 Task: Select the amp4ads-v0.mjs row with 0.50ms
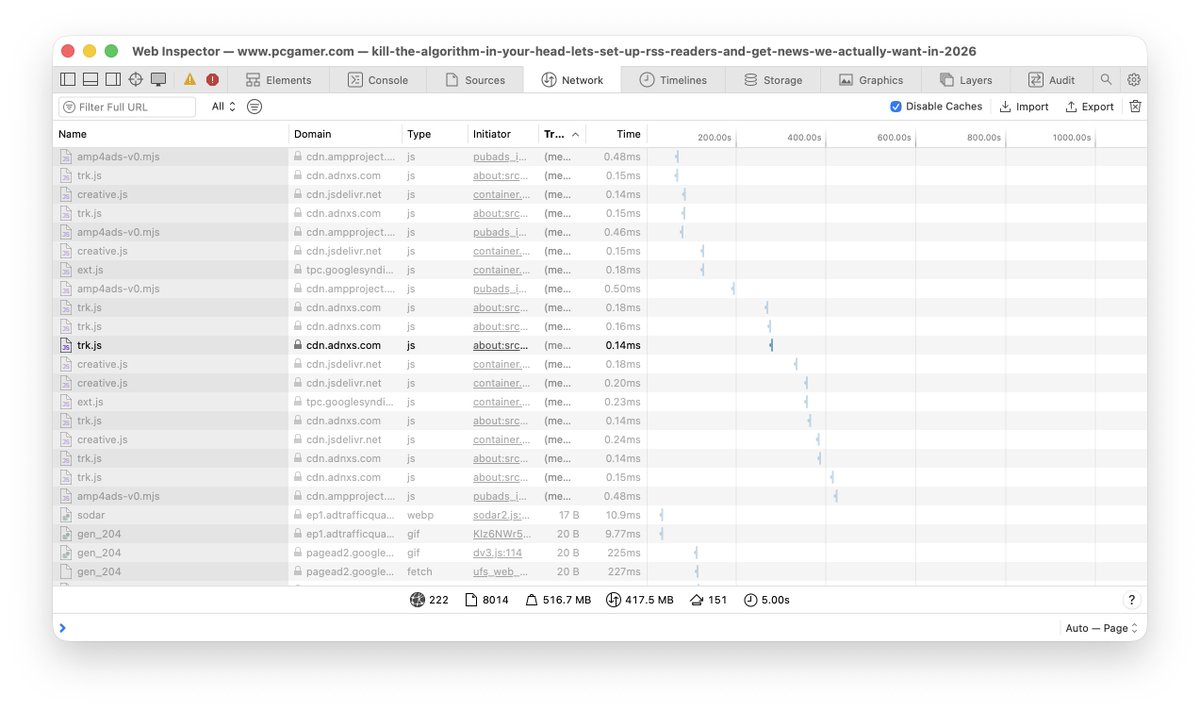point(600,289)
